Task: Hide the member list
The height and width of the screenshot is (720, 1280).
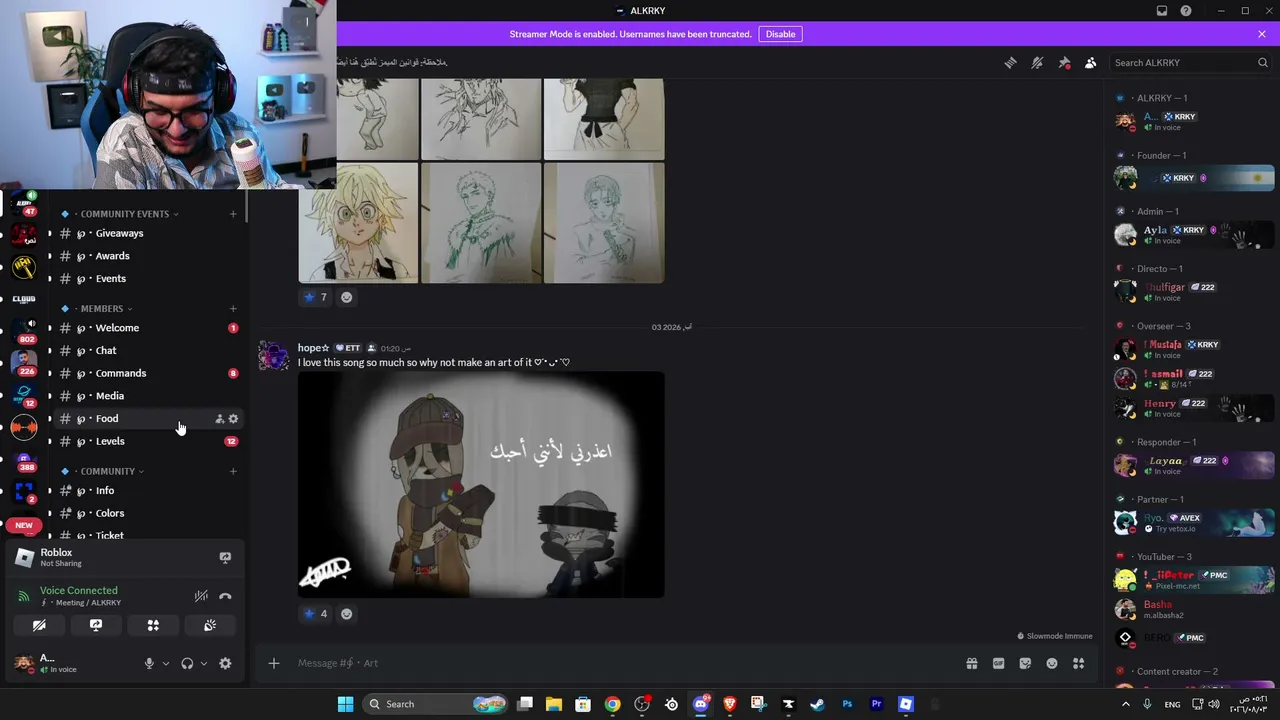Action: coord(1090,63)
